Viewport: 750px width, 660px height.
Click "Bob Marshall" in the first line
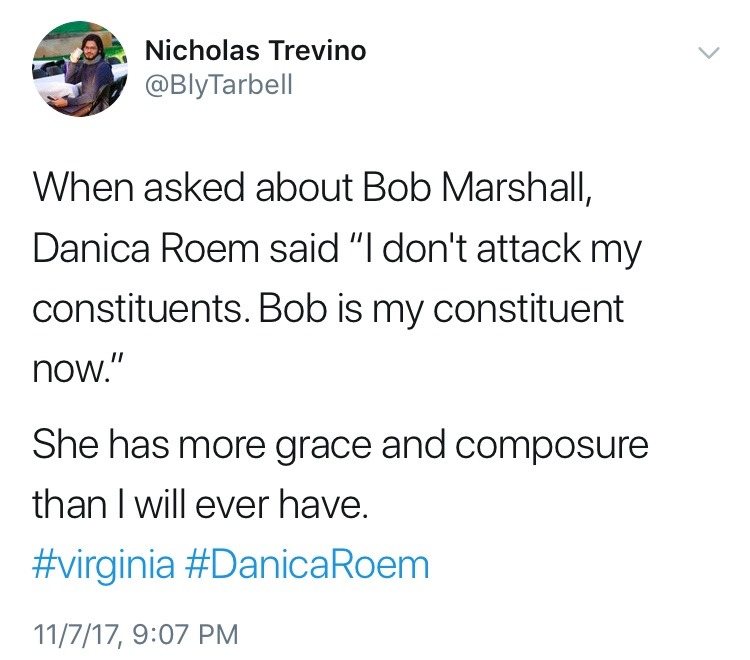click(485, 188)
